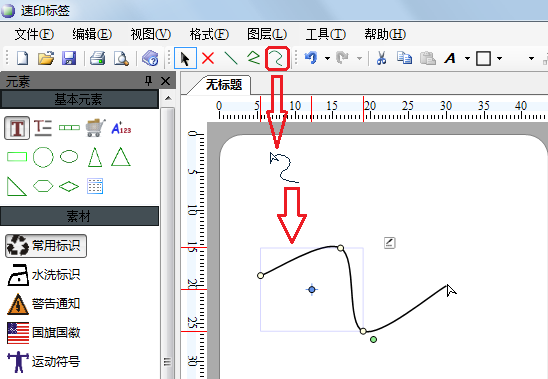The height and width of the screenshot is (379, 548).
Task: Select the A123 serial number element
Action: [x=121, y=128]
